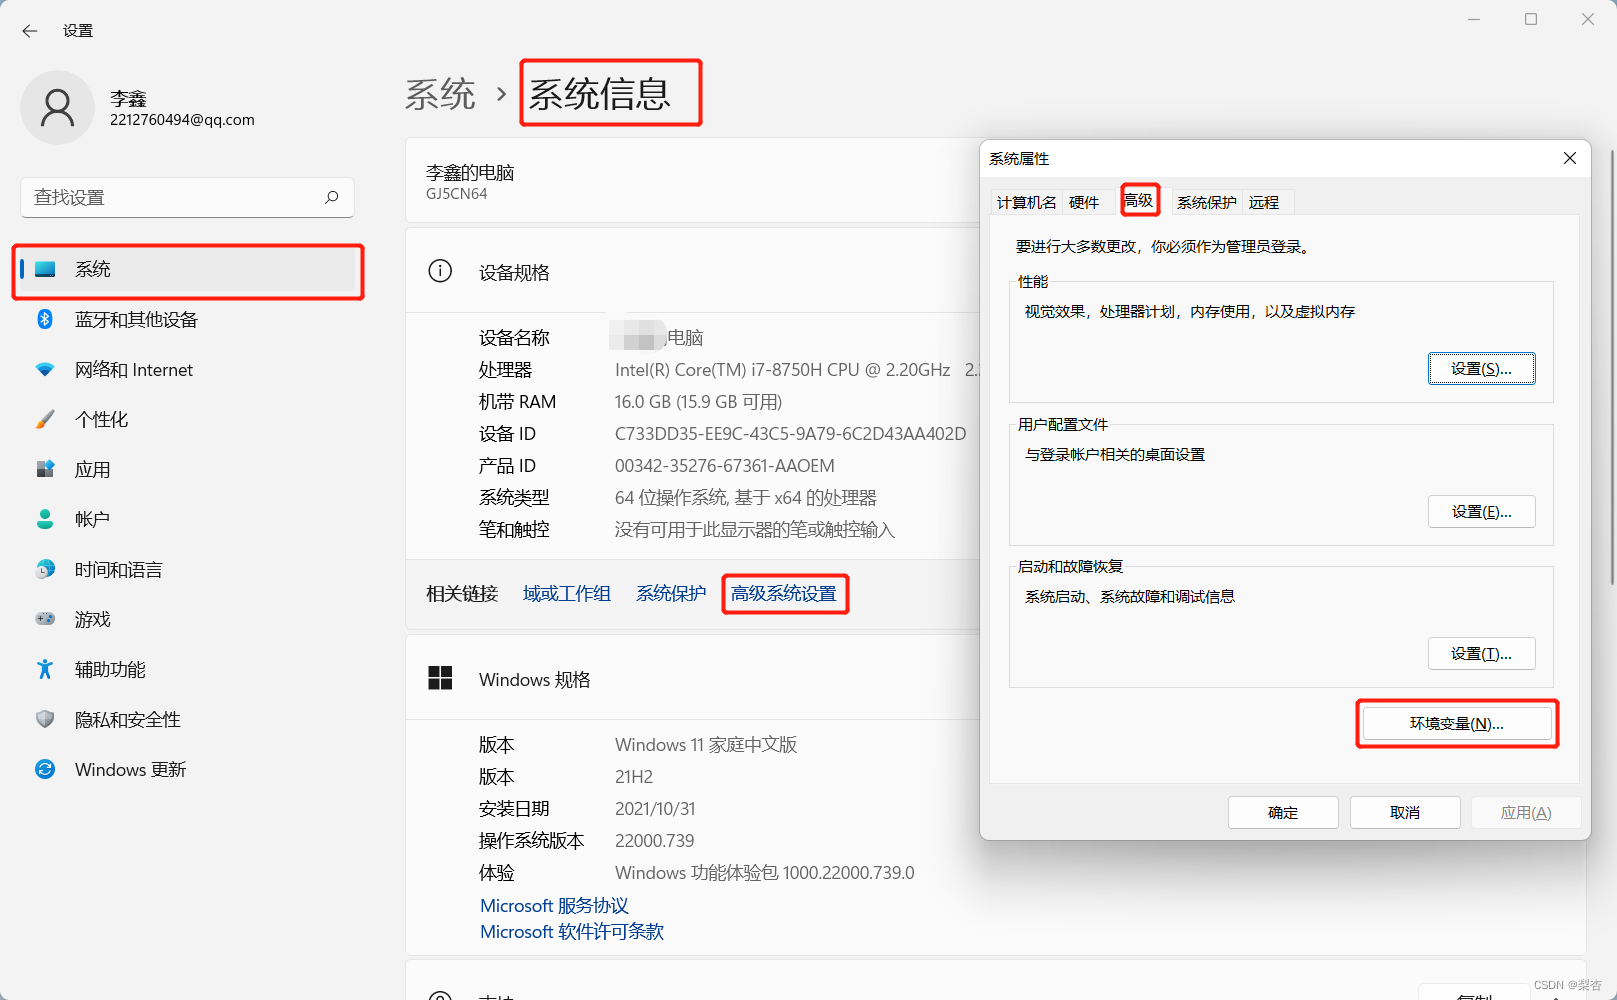Close the 系统属性 dialog with X
1617x1000 pixels.
tap(1570, 158)
